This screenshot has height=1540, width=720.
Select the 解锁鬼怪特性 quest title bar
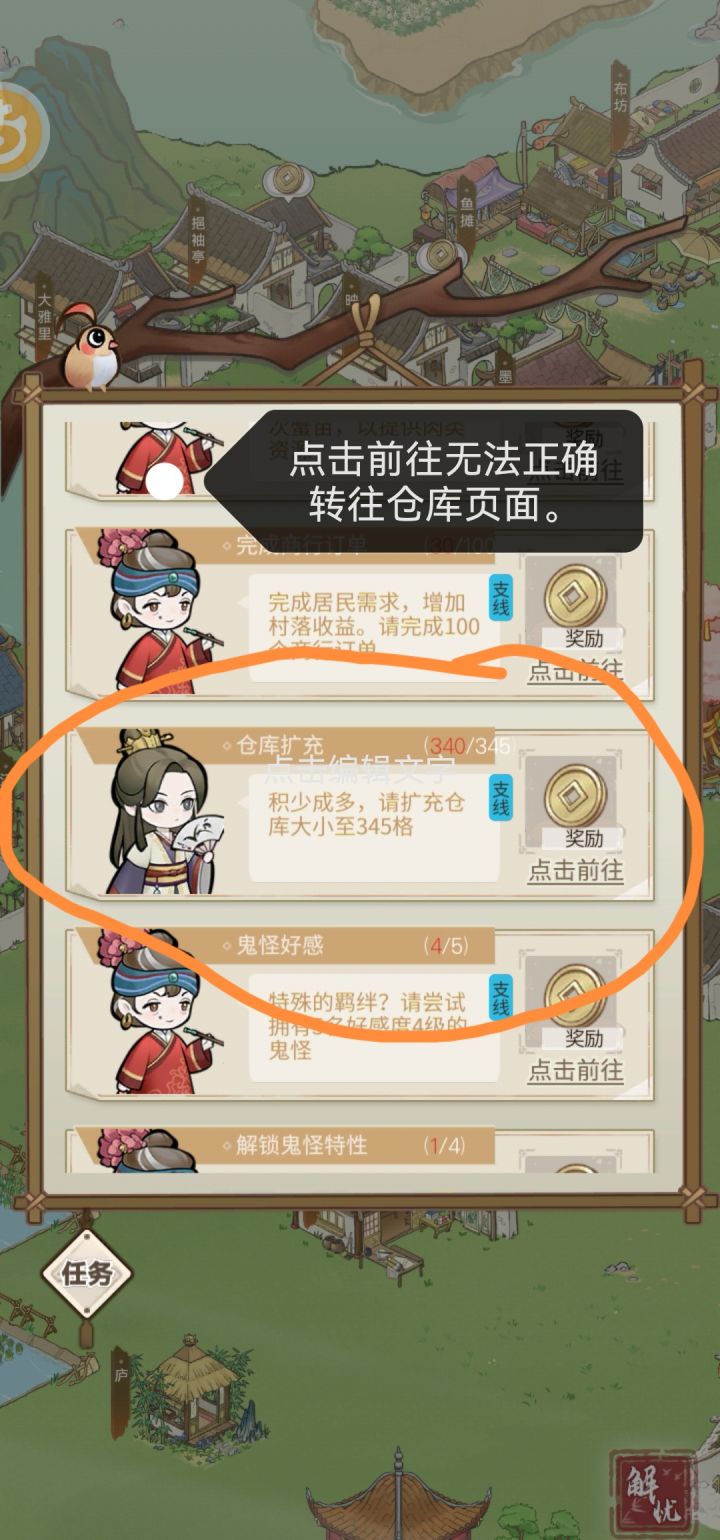tap(290, 1145)
